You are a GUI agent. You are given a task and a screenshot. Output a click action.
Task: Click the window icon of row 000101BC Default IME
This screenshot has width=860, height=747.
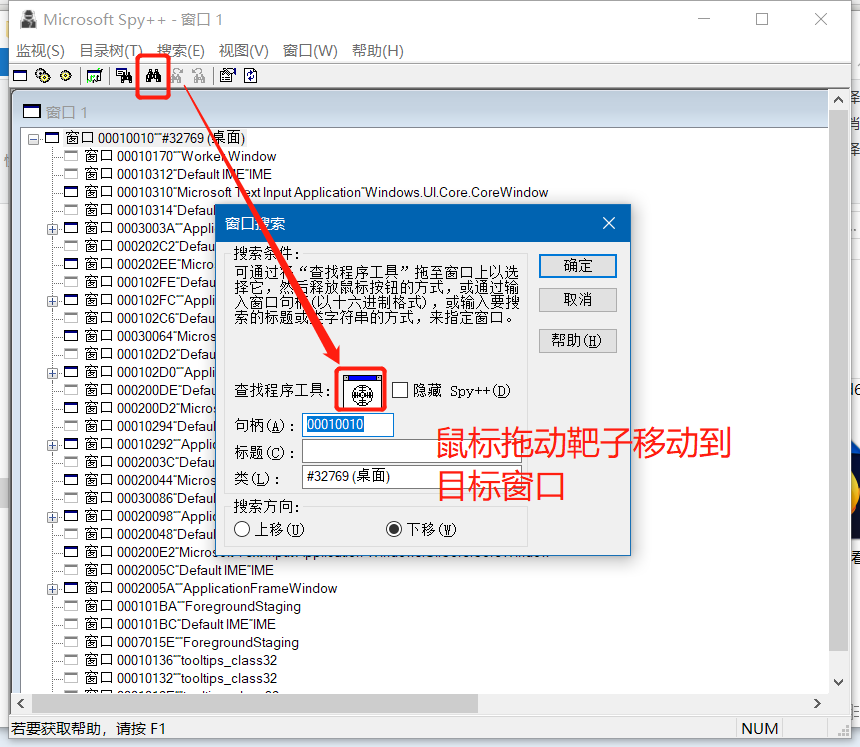pyautogui.click(x=71, y=624)
